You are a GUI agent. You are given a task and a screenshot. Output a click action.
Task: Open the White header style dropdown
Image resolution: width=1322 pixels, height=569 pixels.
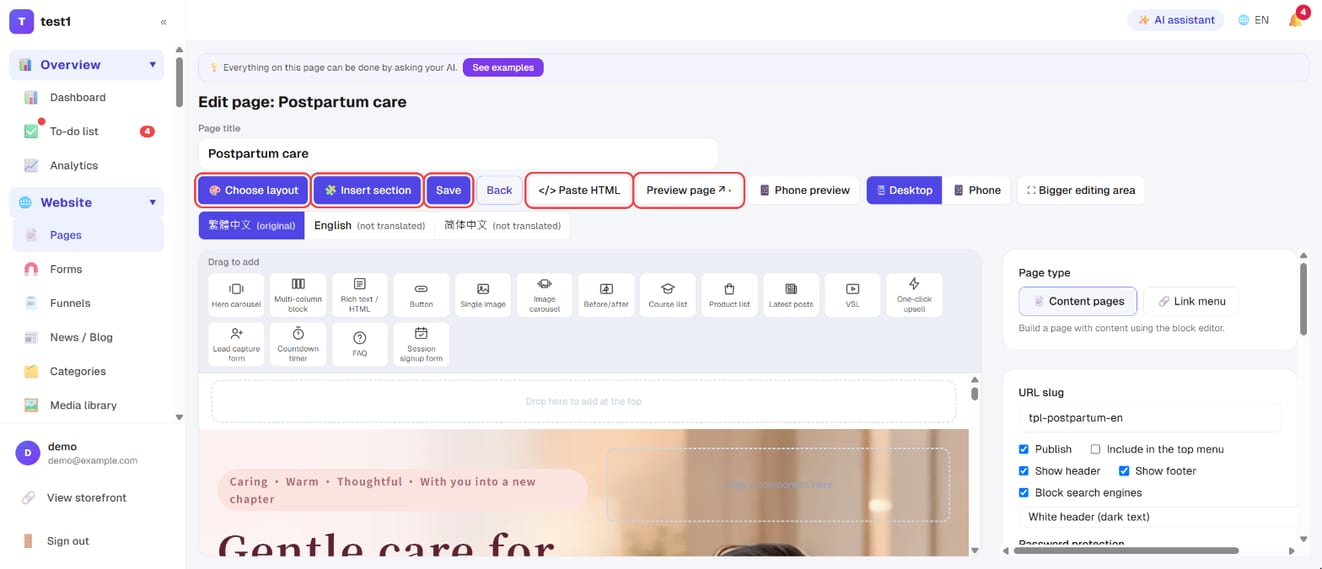pyautogui.click(x=1156, y=517)
